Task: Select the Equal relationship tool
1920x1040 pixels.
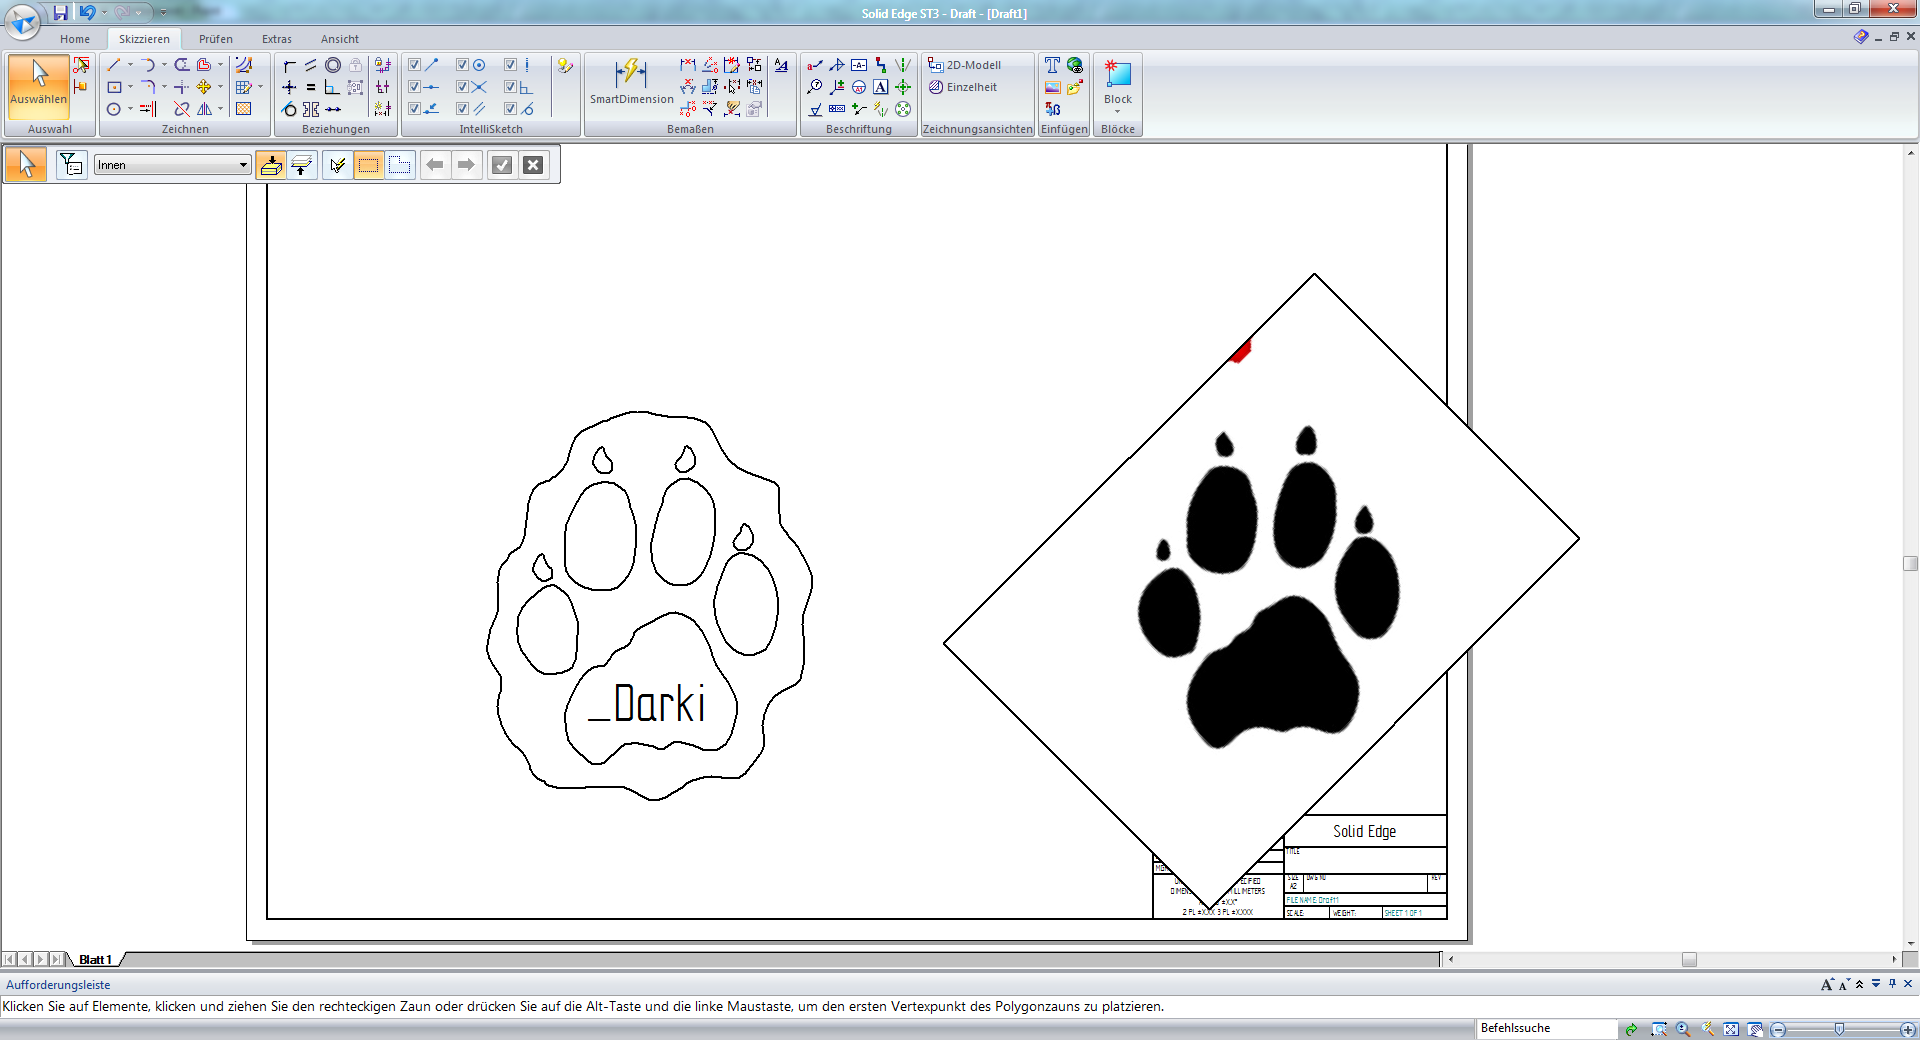Action: (x=311, y=87)
